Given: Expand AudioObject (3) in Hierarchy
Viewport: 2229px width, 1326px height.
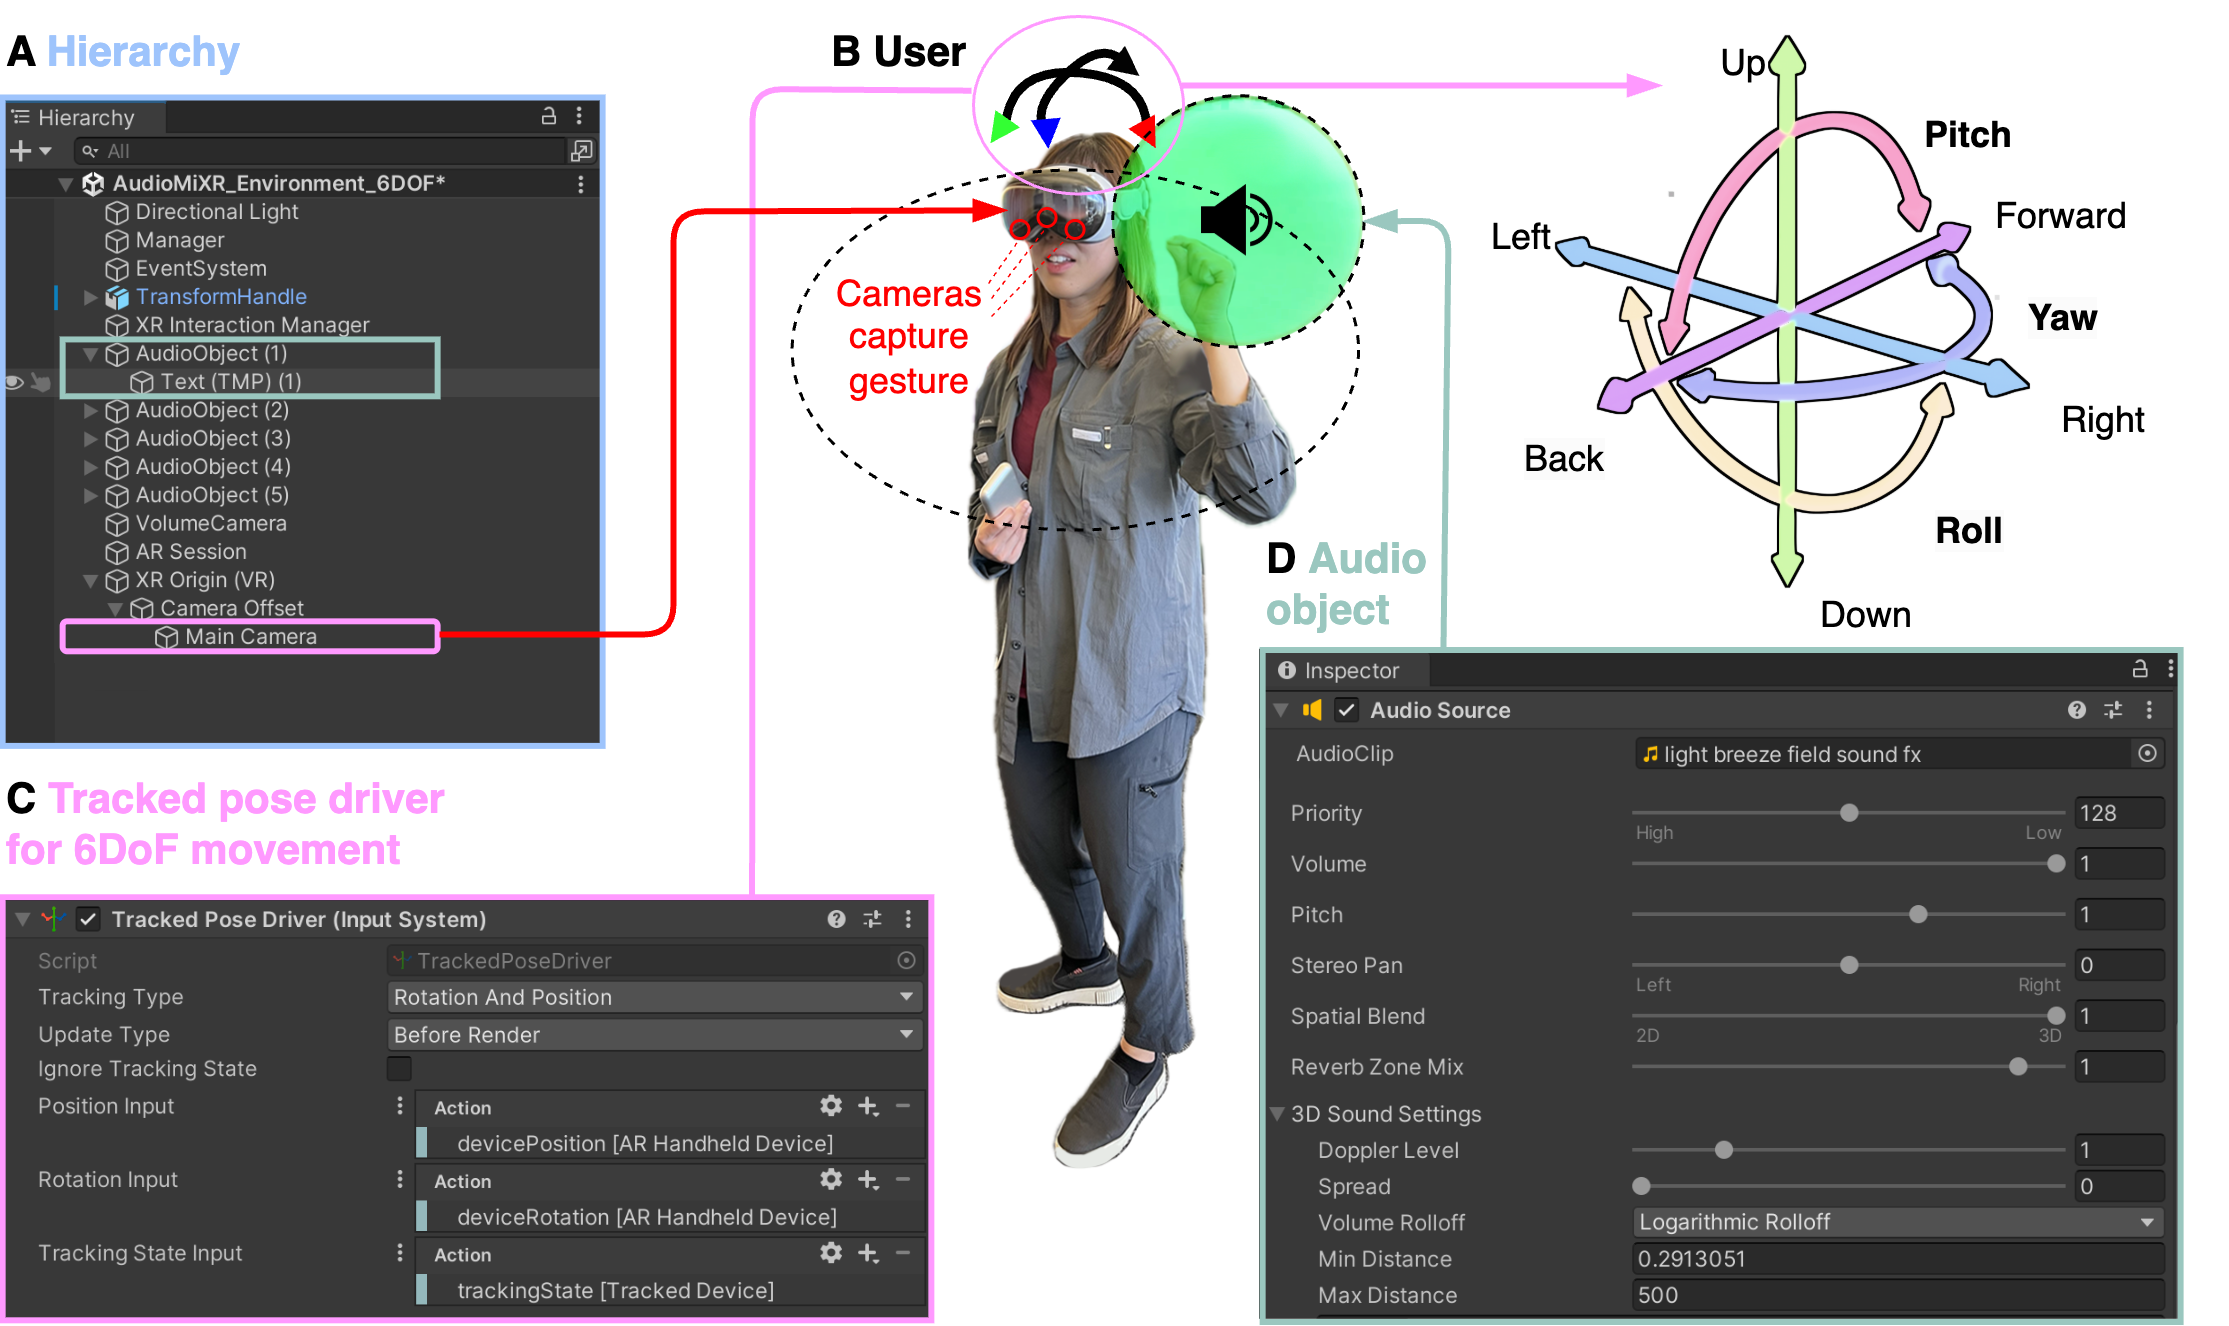Looking at the screenshot, I should [91, 439].
